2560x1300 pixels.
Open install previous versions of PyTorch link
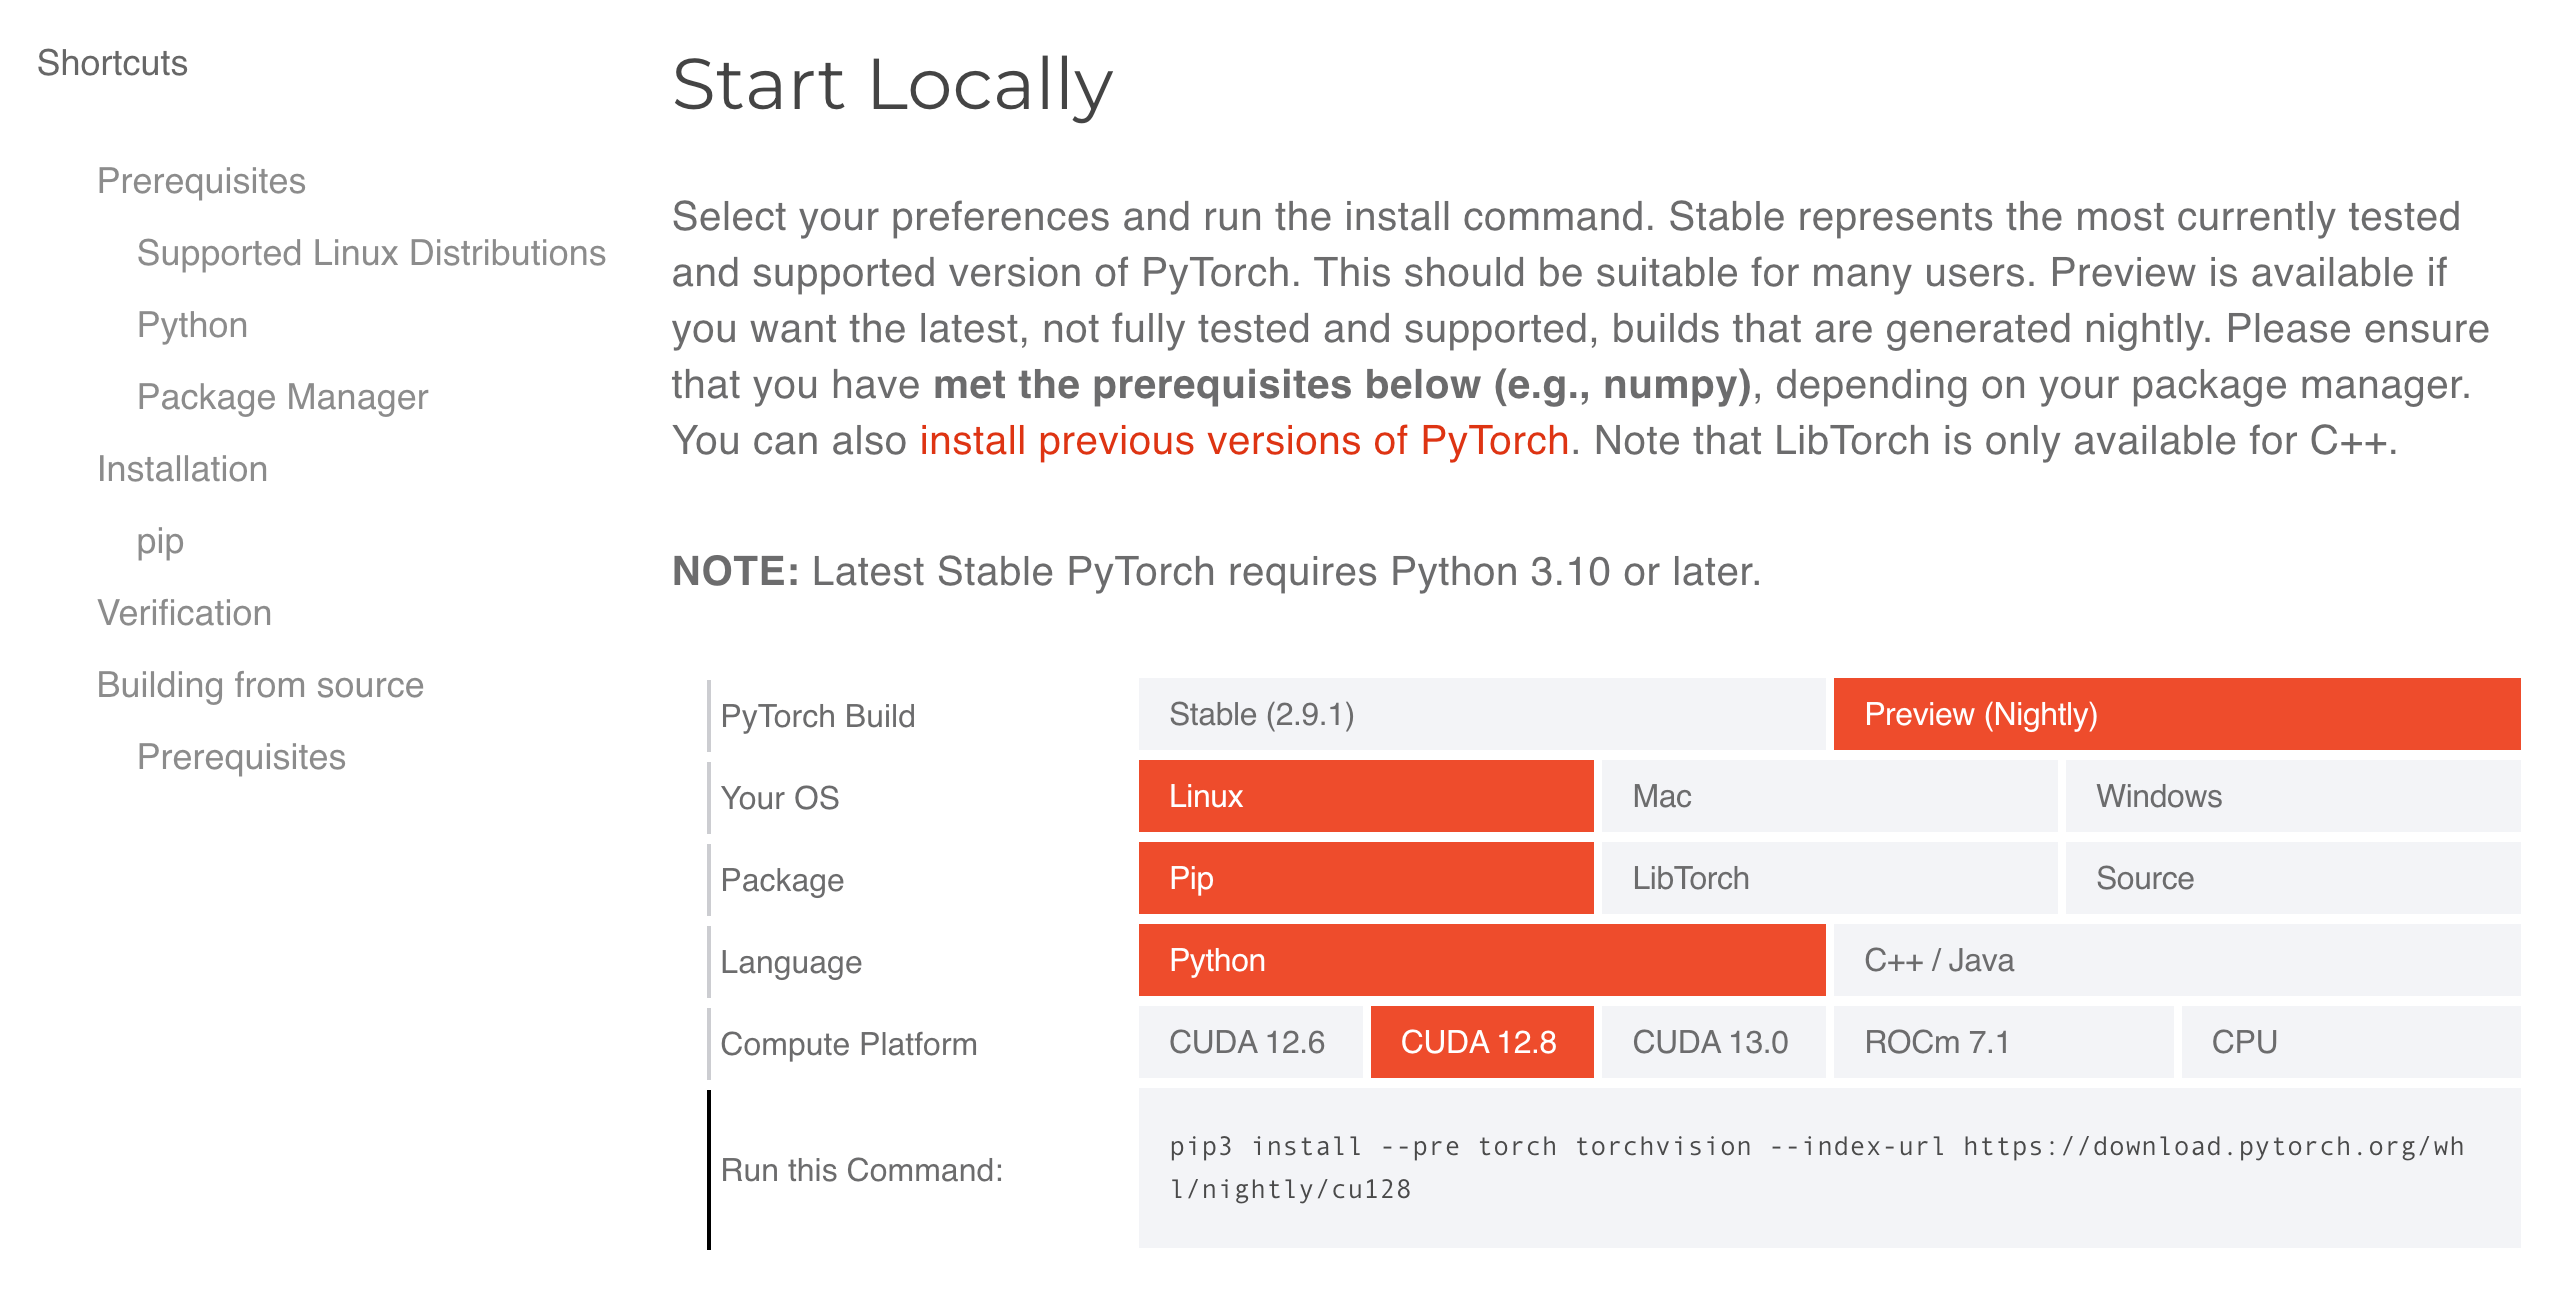tap(1243, 441)
